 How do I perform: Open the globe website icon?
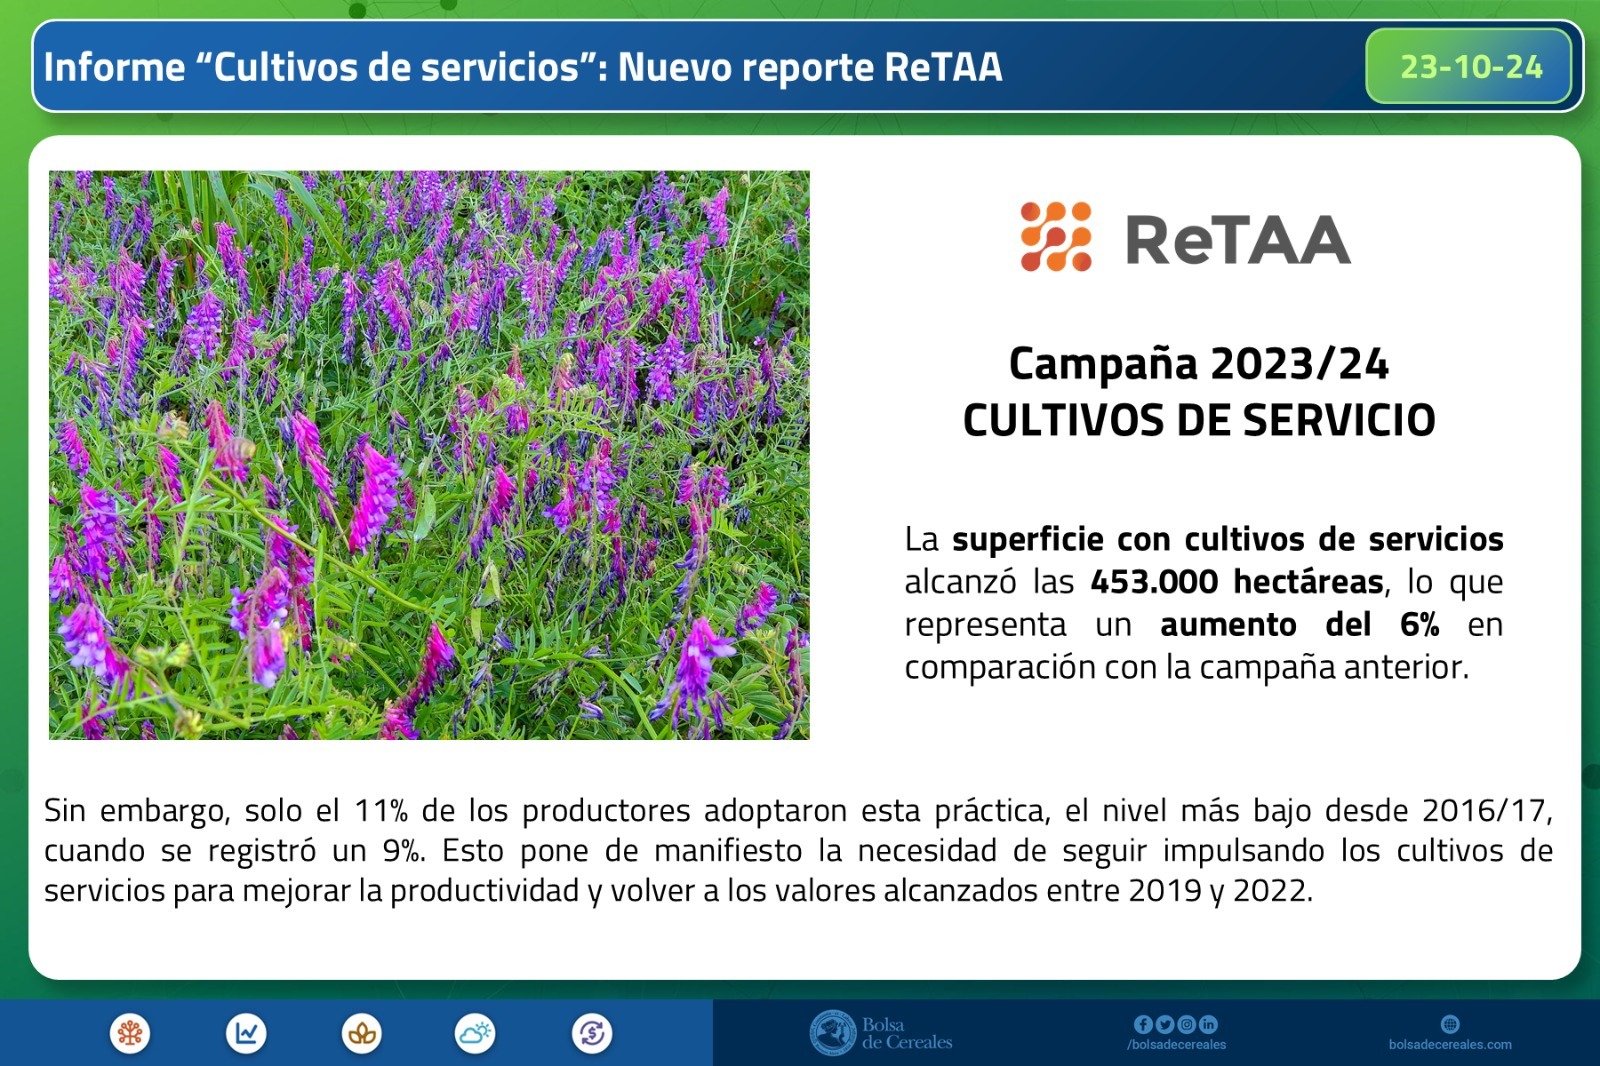1449,1024
